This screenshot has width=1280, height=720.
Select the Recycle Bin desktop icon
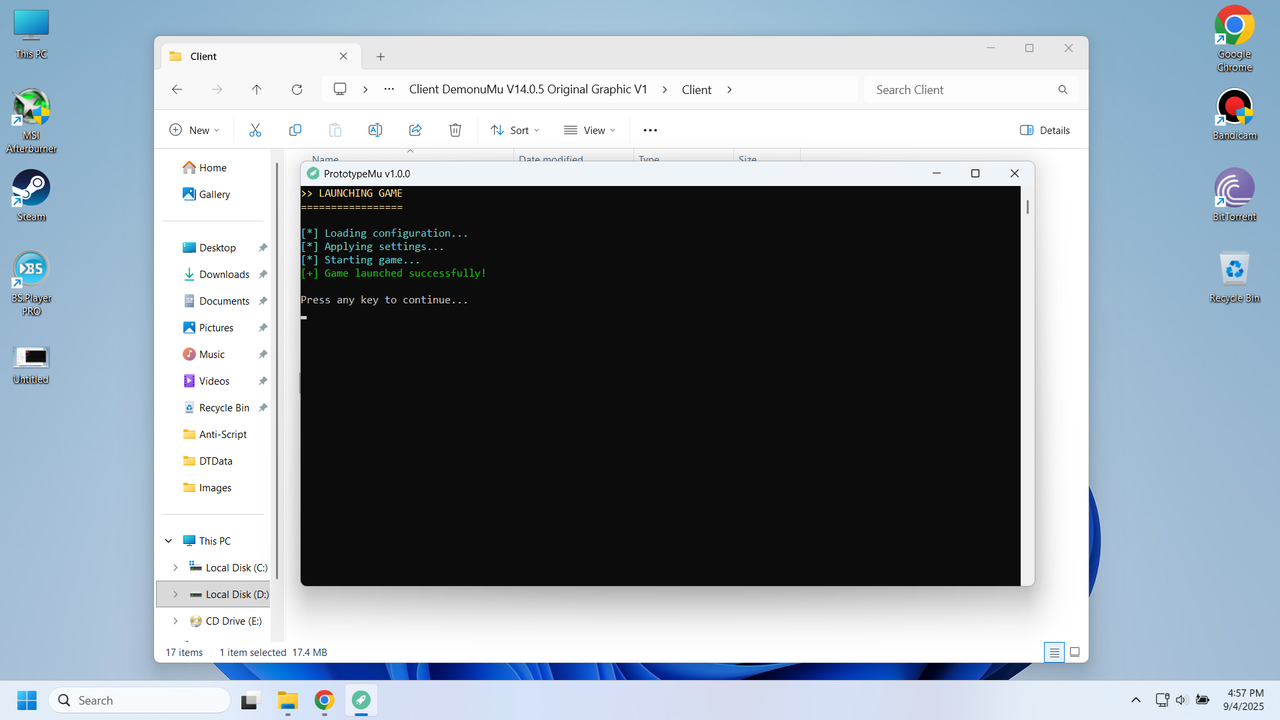tap(1234, 277)
